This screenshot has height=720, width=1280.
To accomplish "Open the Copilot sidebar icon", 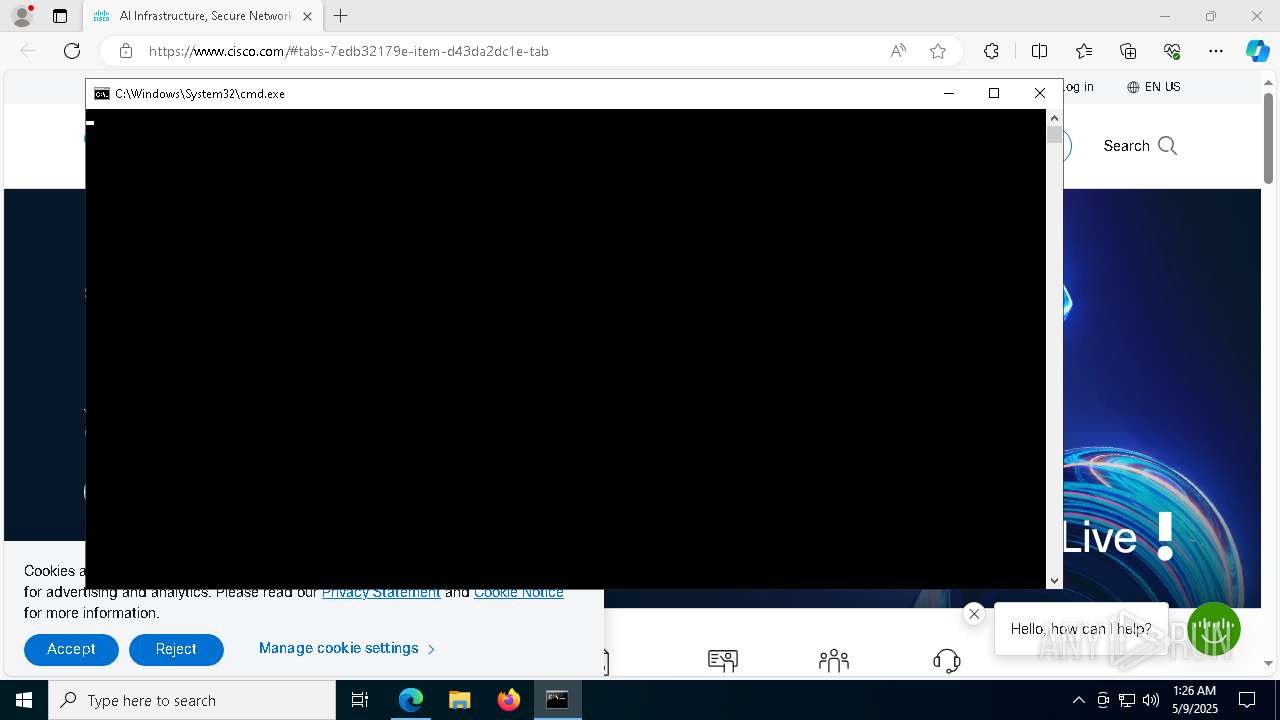I will 1257,51.
